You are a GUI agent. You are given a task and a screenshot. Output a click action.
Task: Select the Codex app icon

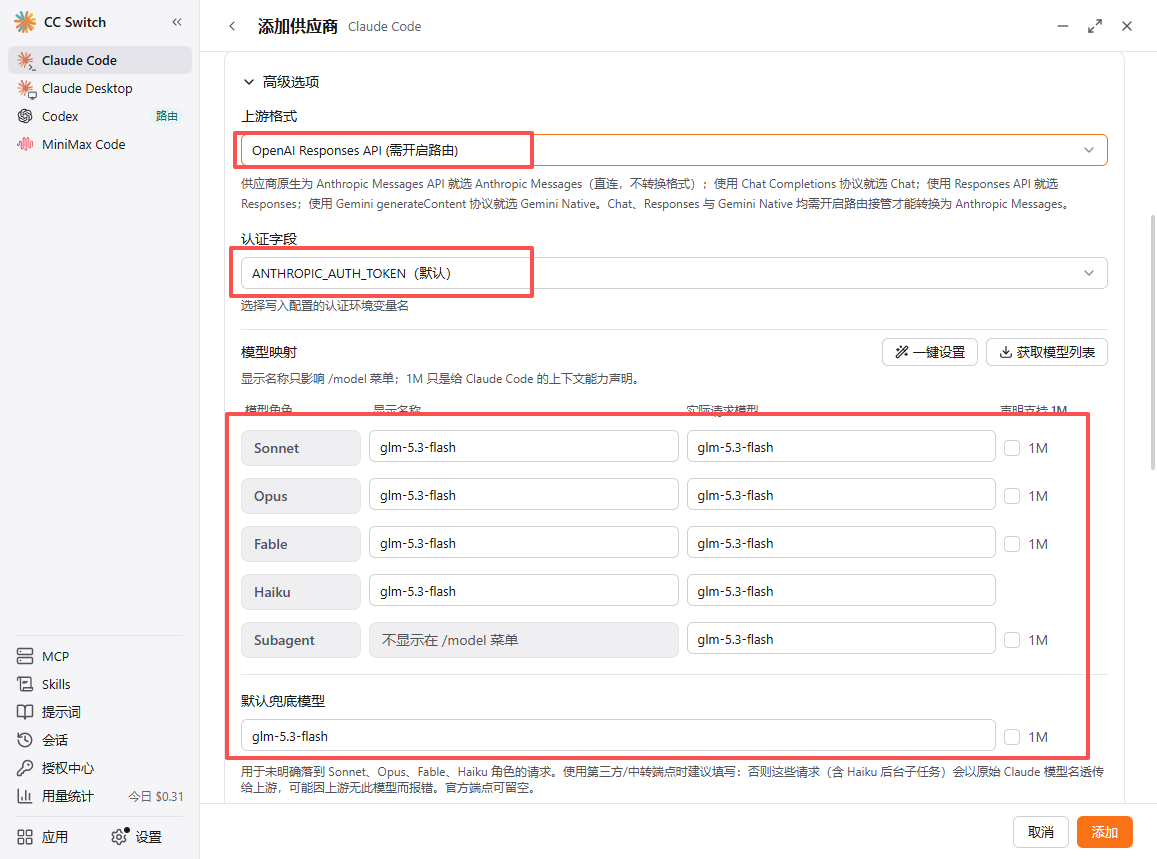pos(25,117)
